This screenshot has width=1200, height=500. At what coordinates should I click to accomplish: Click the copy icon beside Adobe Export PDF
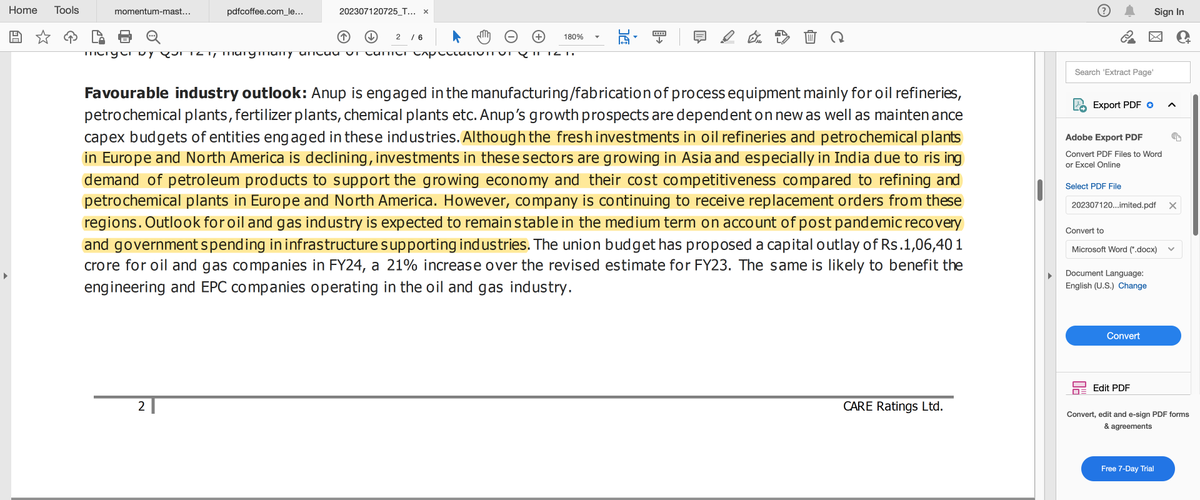[1177, 136]
